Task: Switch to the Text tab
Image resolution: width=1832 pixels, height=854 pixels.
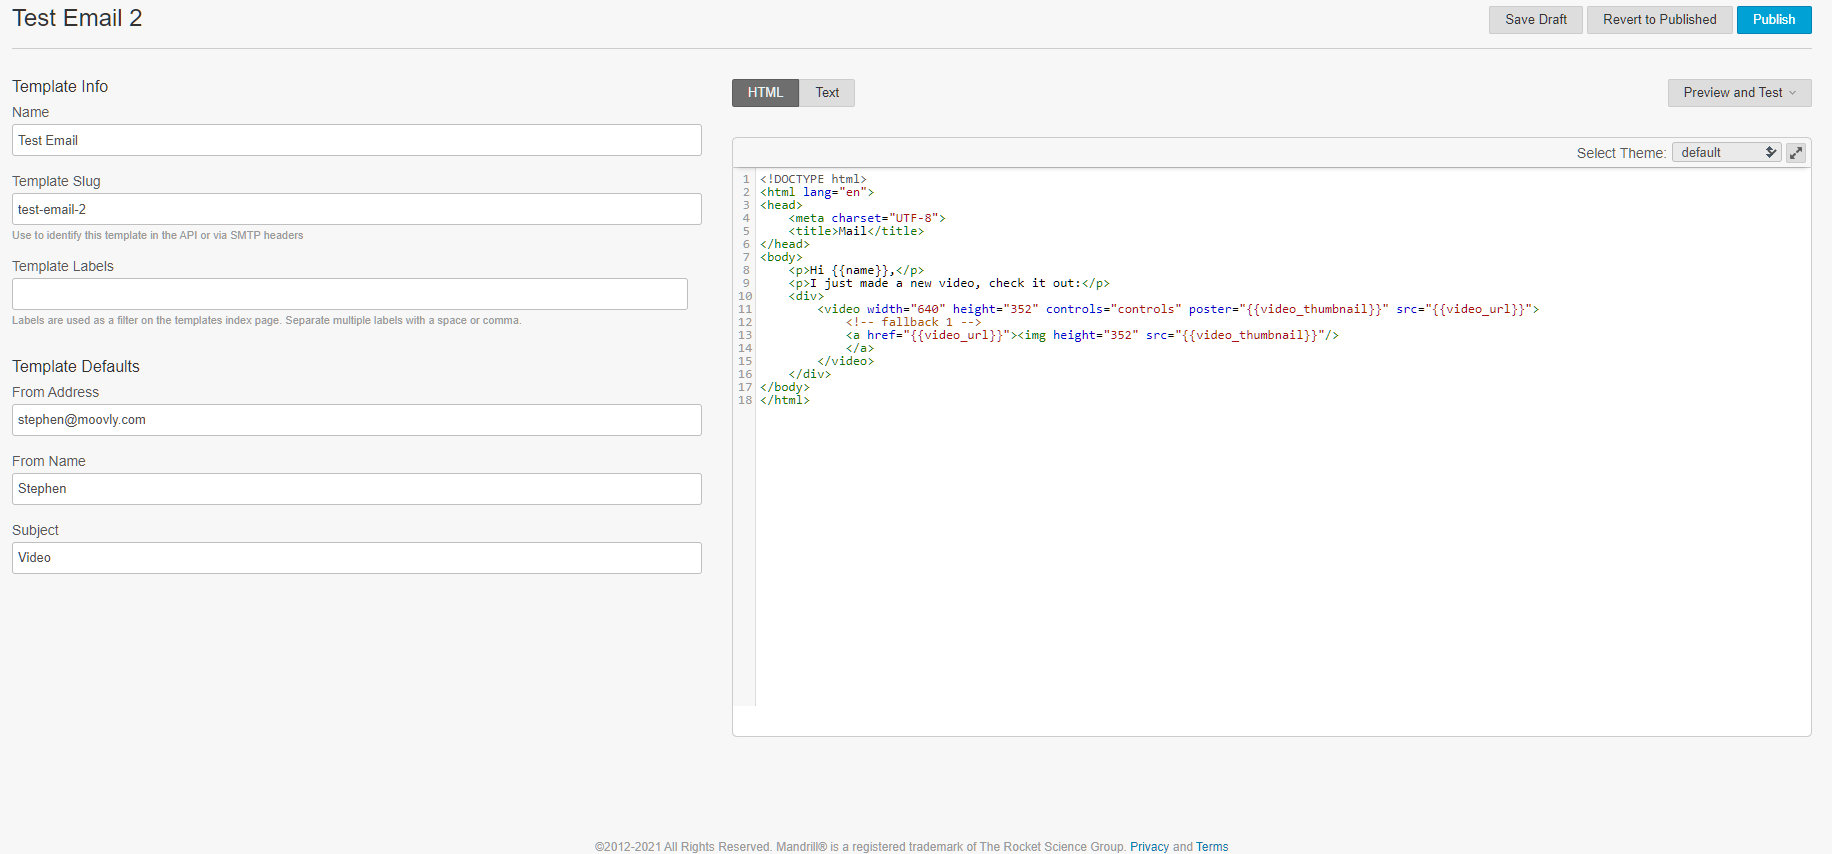Action: coord(827,93)
